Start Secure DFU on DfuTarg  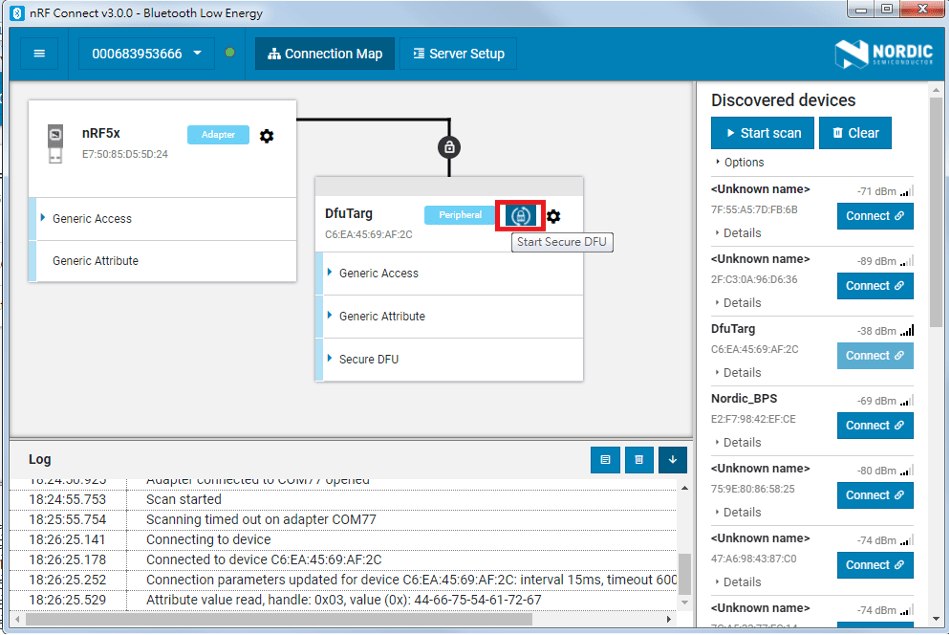click(x=520, y=216)
